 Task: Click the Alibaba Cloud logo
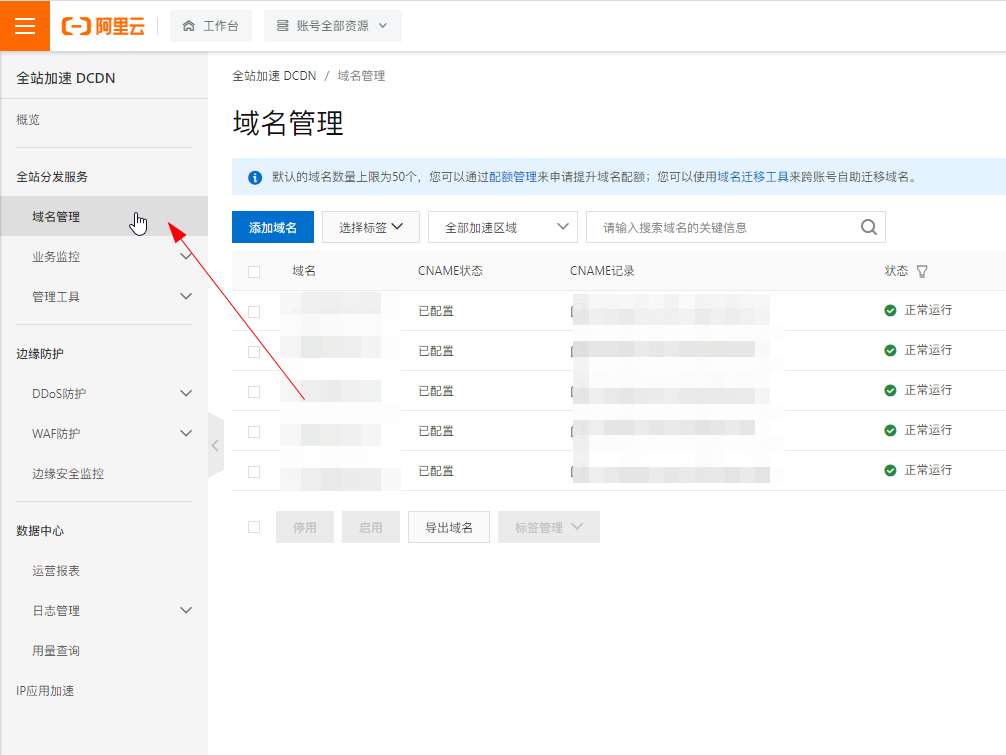tap(103, 26)
